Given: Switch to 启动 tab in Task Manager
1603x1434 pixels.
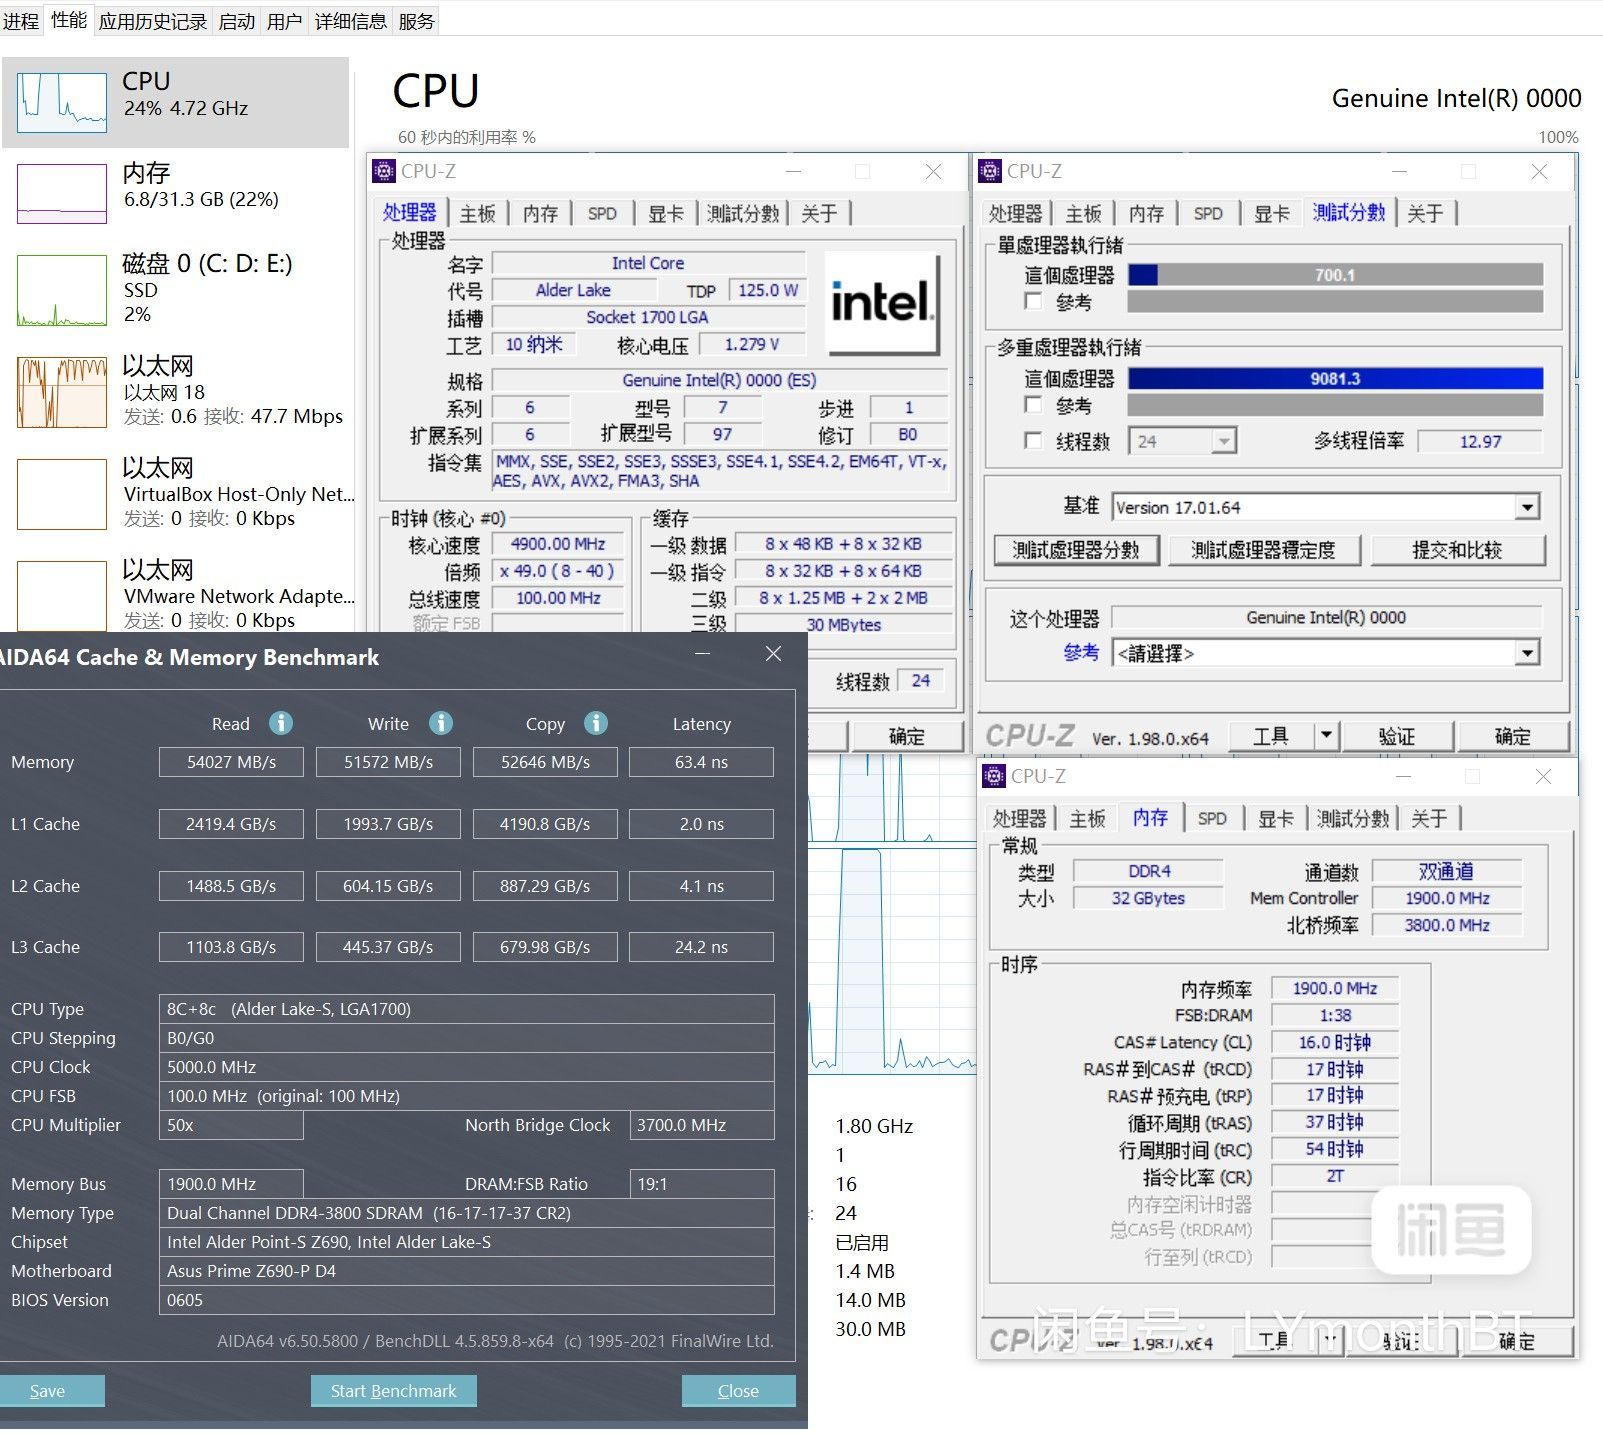Looking at the screenshot, I should coord(237,21).
